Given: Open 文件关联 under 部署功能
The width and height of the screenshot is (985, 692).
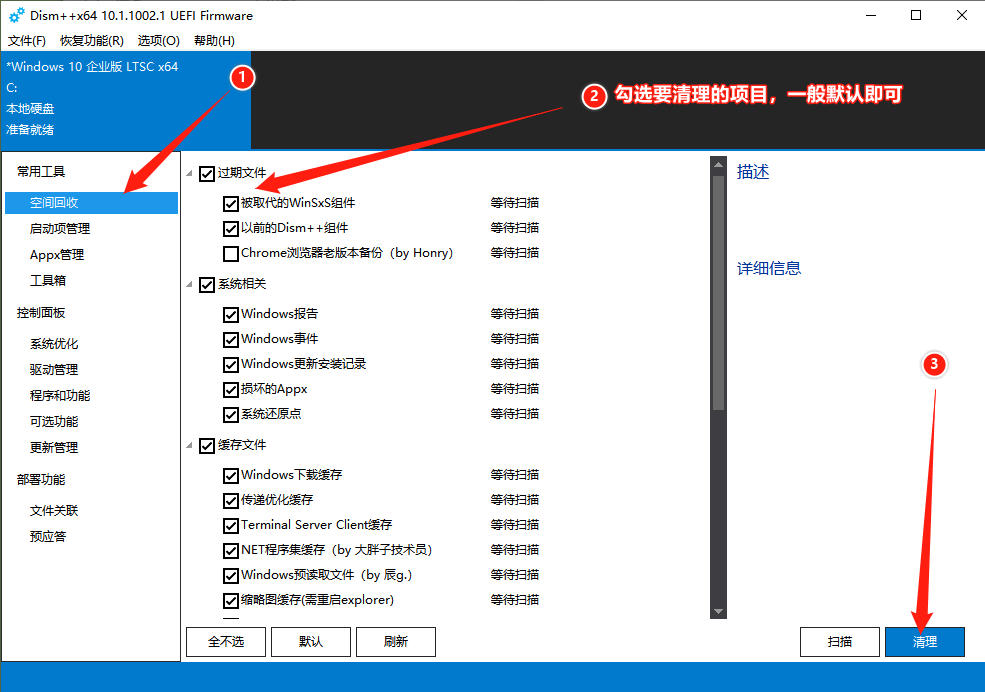Looking at the screenshot, I should 54,511.
